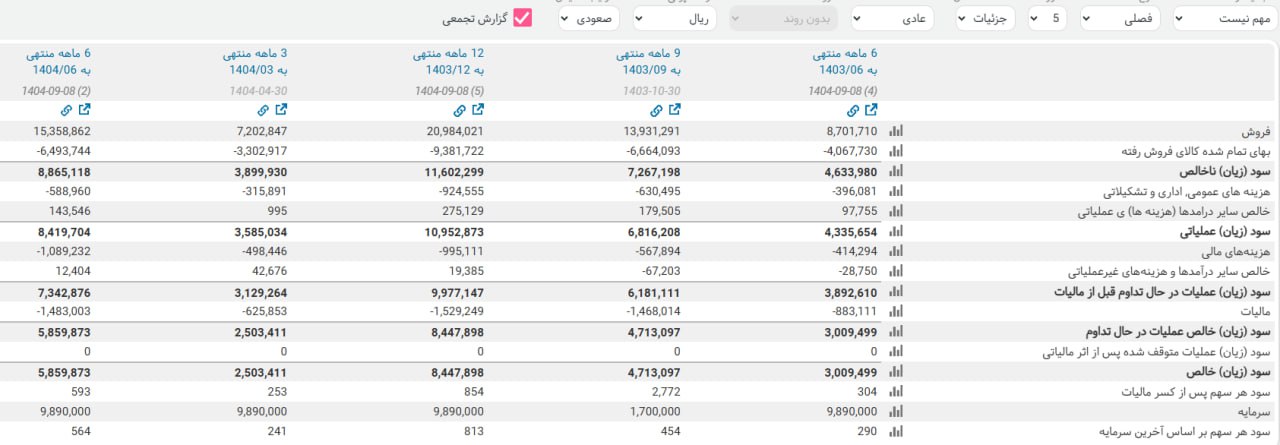
Task: Click chain link icon under 1404/03 column
Action: pyautogui.click(x=262, y=110)
